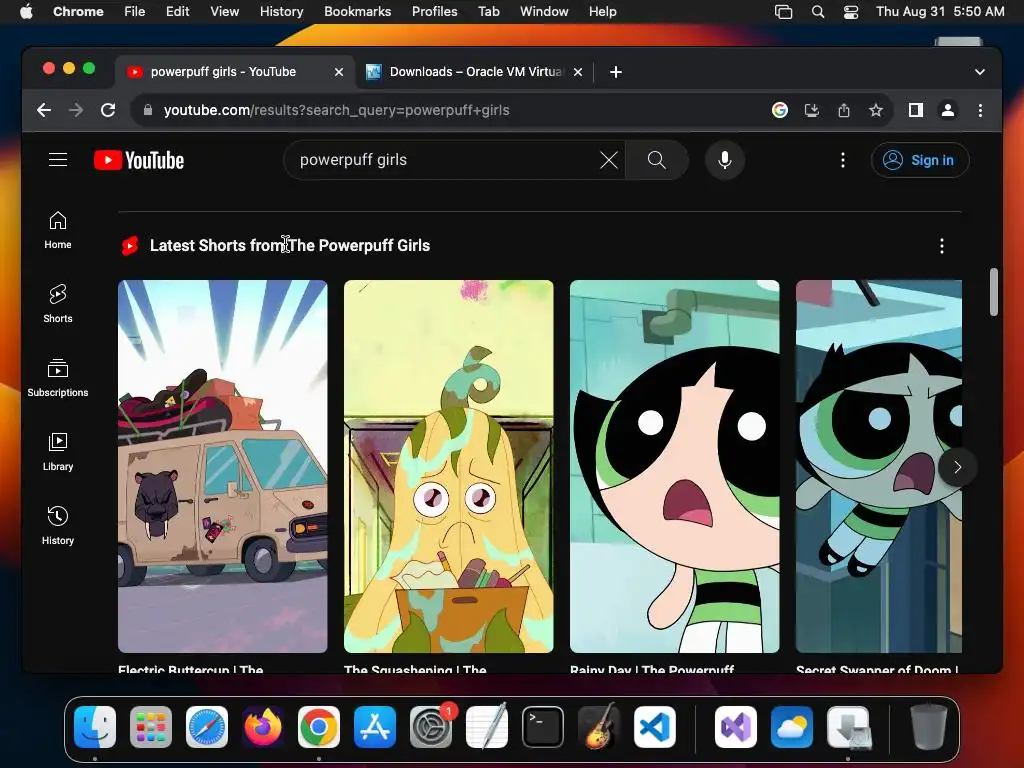The width and height of the screenshot is (1024, 768).
Task: Click the YouTube logo
Action: 139,160
